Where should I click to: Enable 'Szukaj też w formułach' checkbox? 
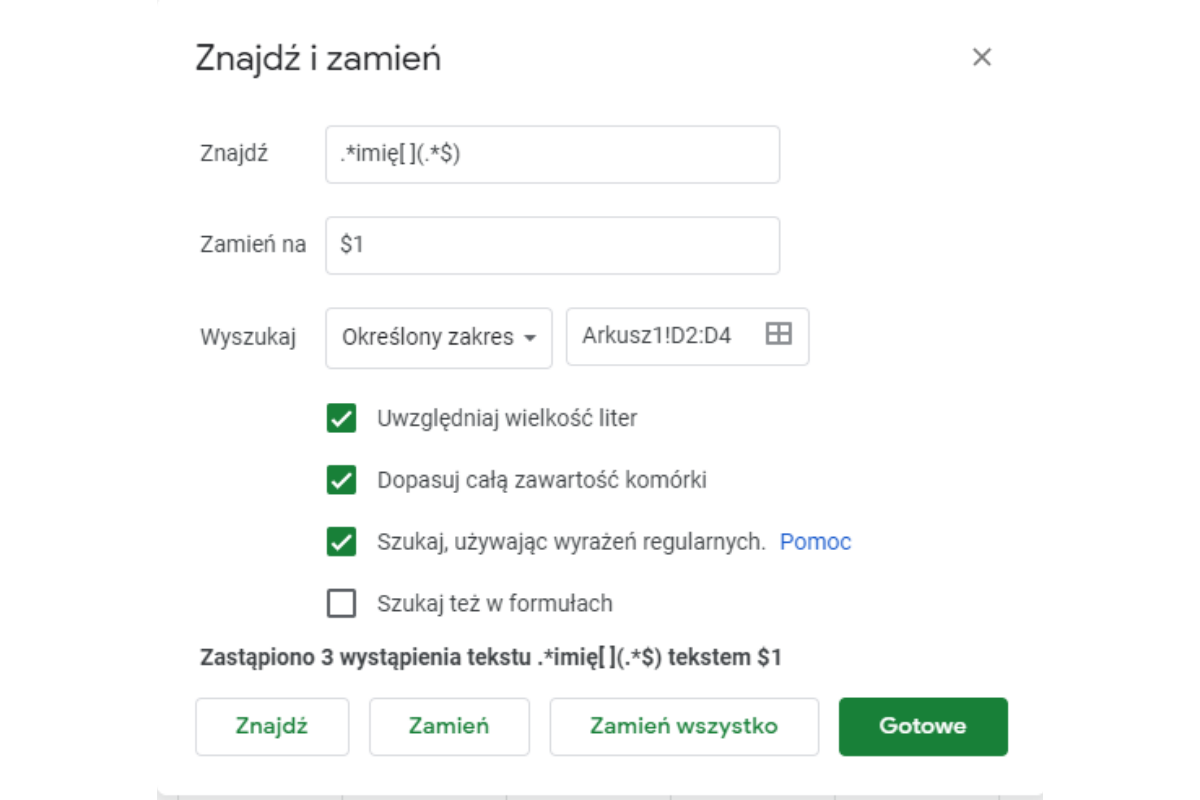(342, 604)
